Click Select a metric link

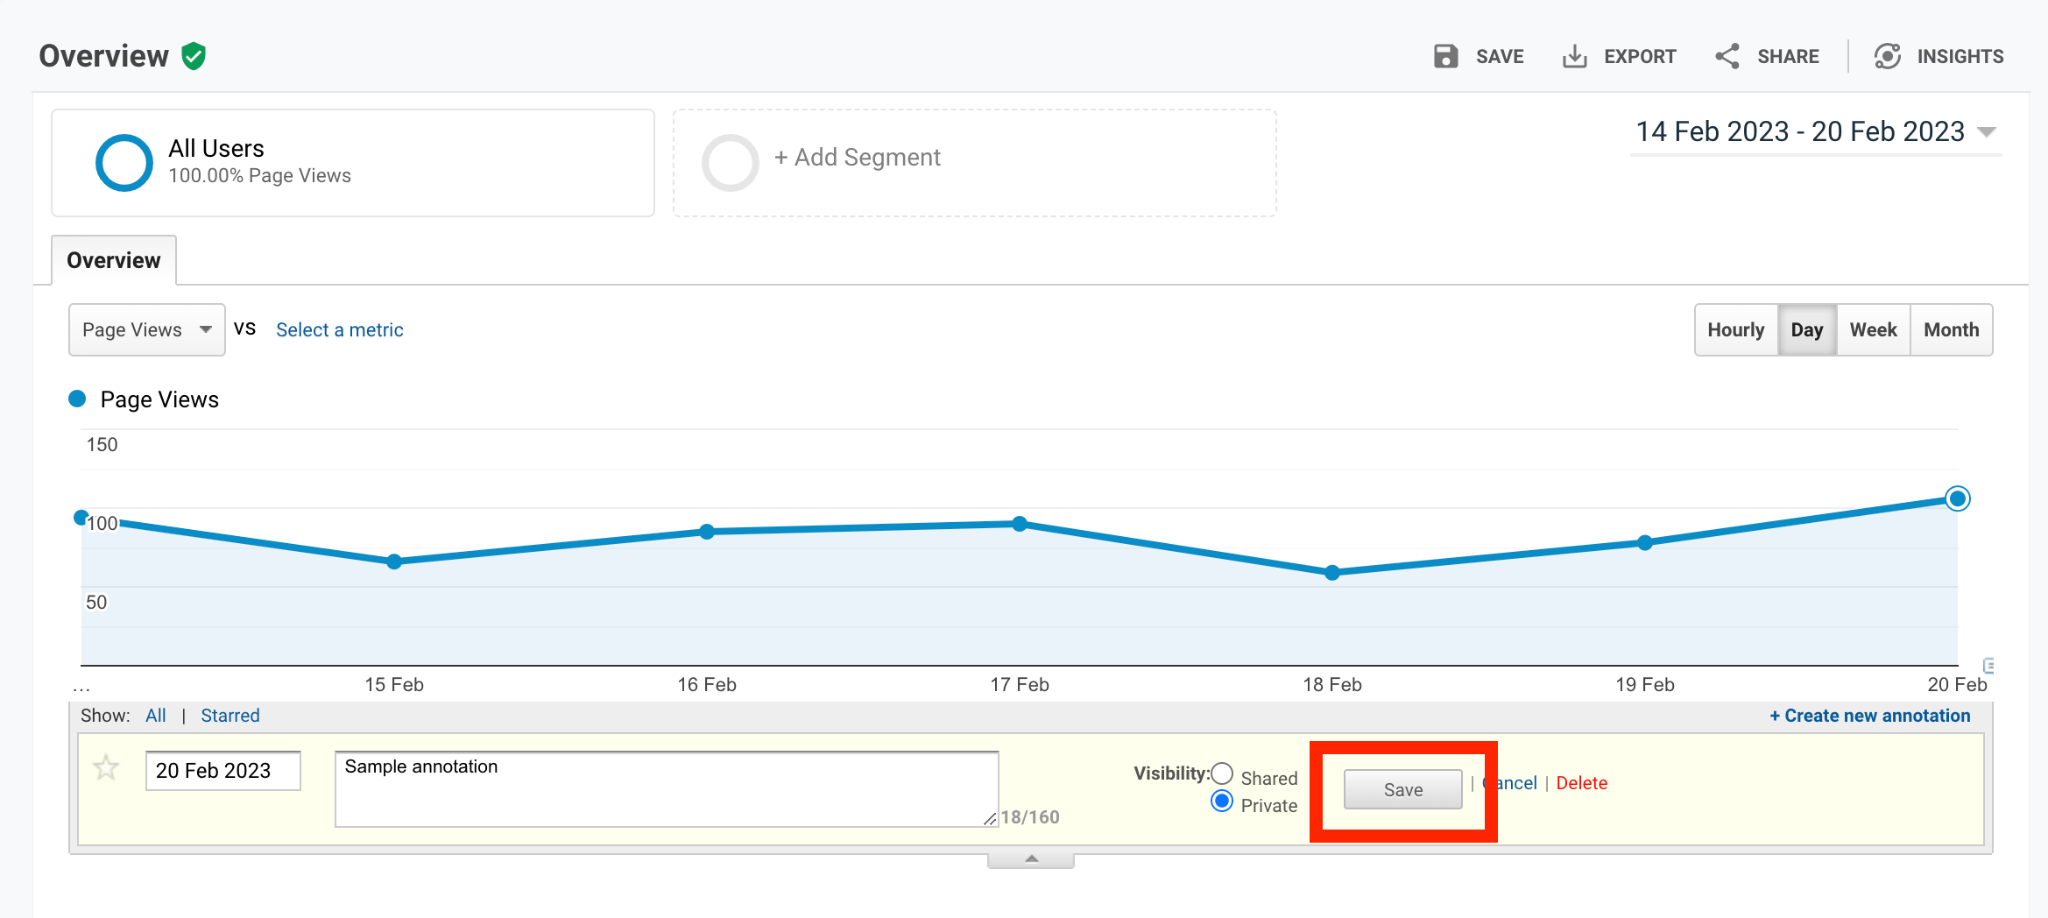pos(340,330)
